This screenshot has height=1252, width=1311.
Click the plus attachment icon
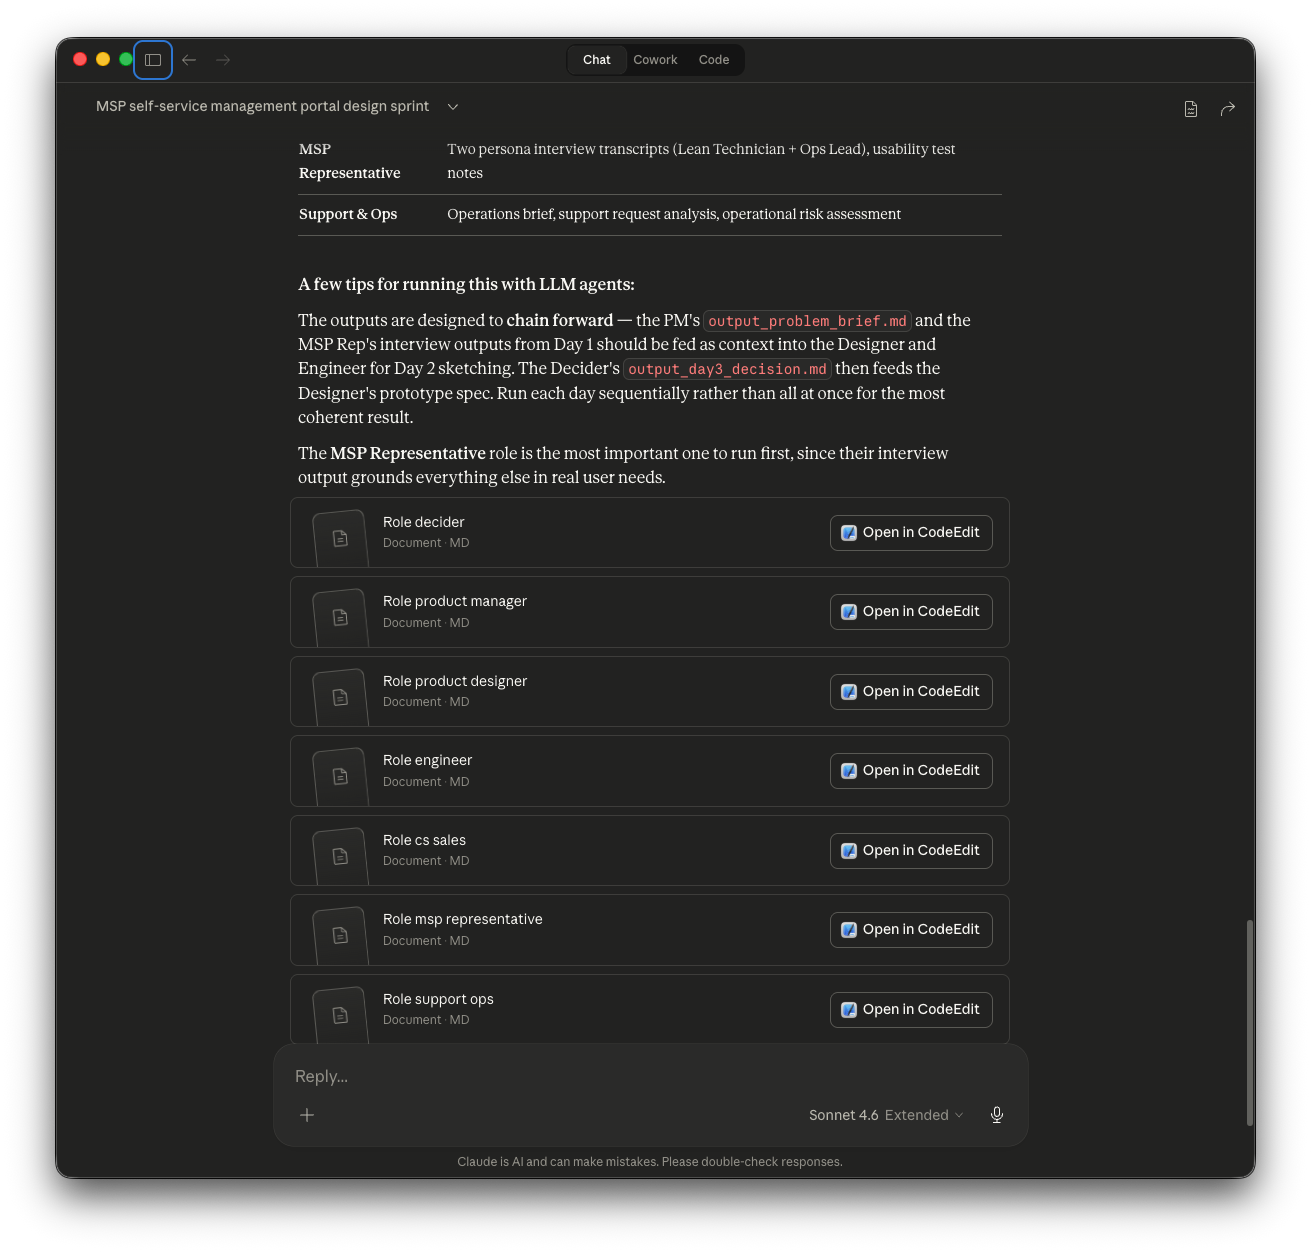pyautogui.click(x=307, y=1115)
